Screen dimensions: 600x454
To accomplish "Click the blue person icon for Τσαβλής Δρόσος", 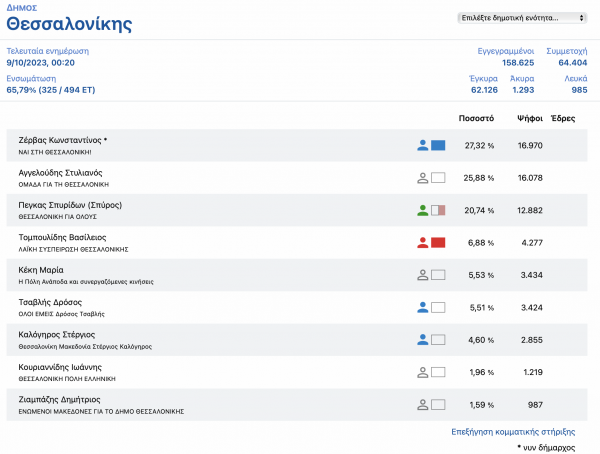I will coord(422,307).
